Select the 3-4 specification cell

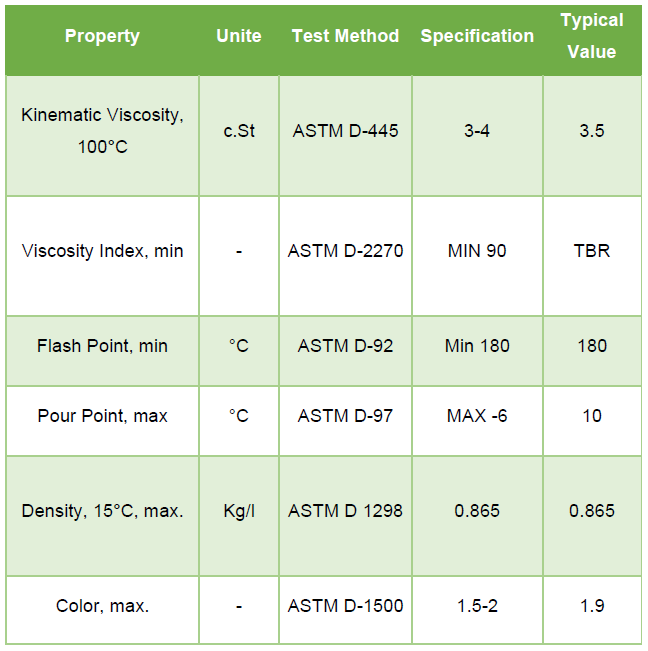pos(477,135)
